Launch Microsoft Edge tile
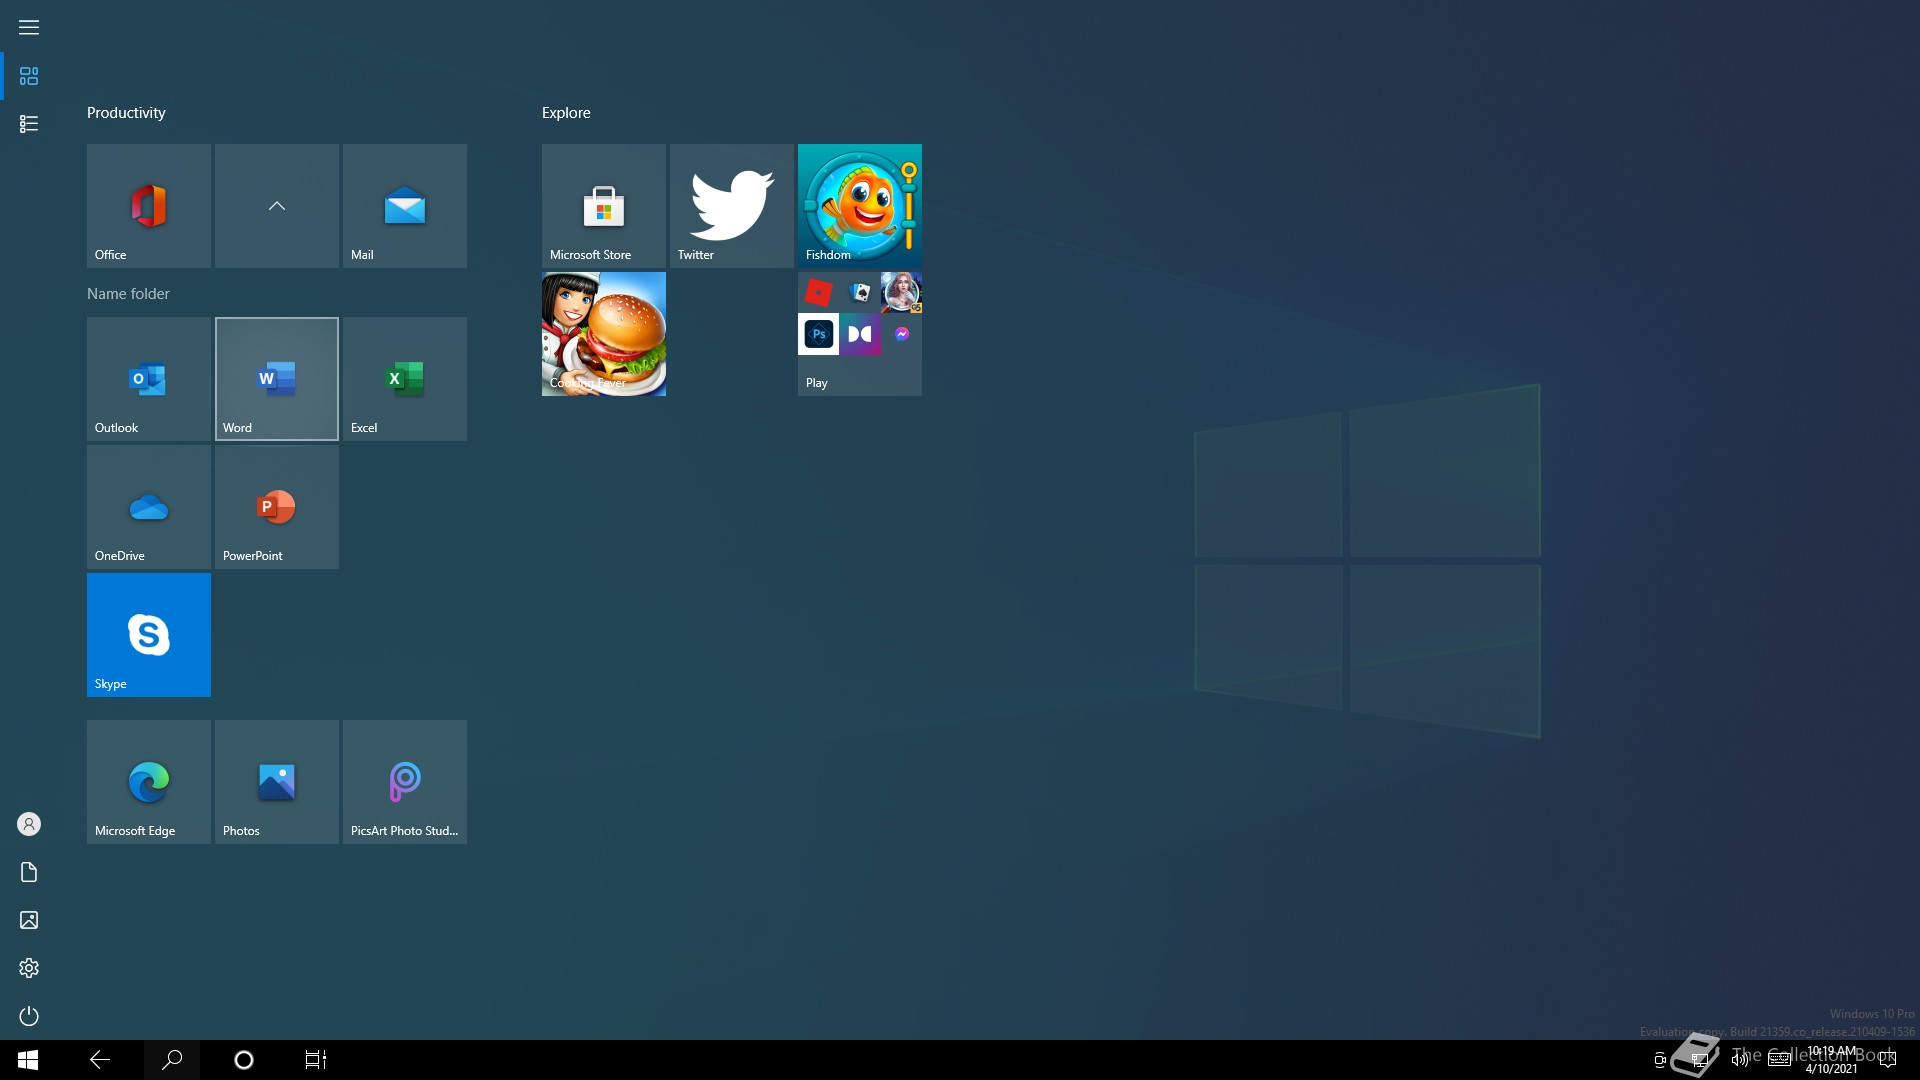Viewport: 1920px width, 1080px height. pyautogui.click(x=148, y=782)
